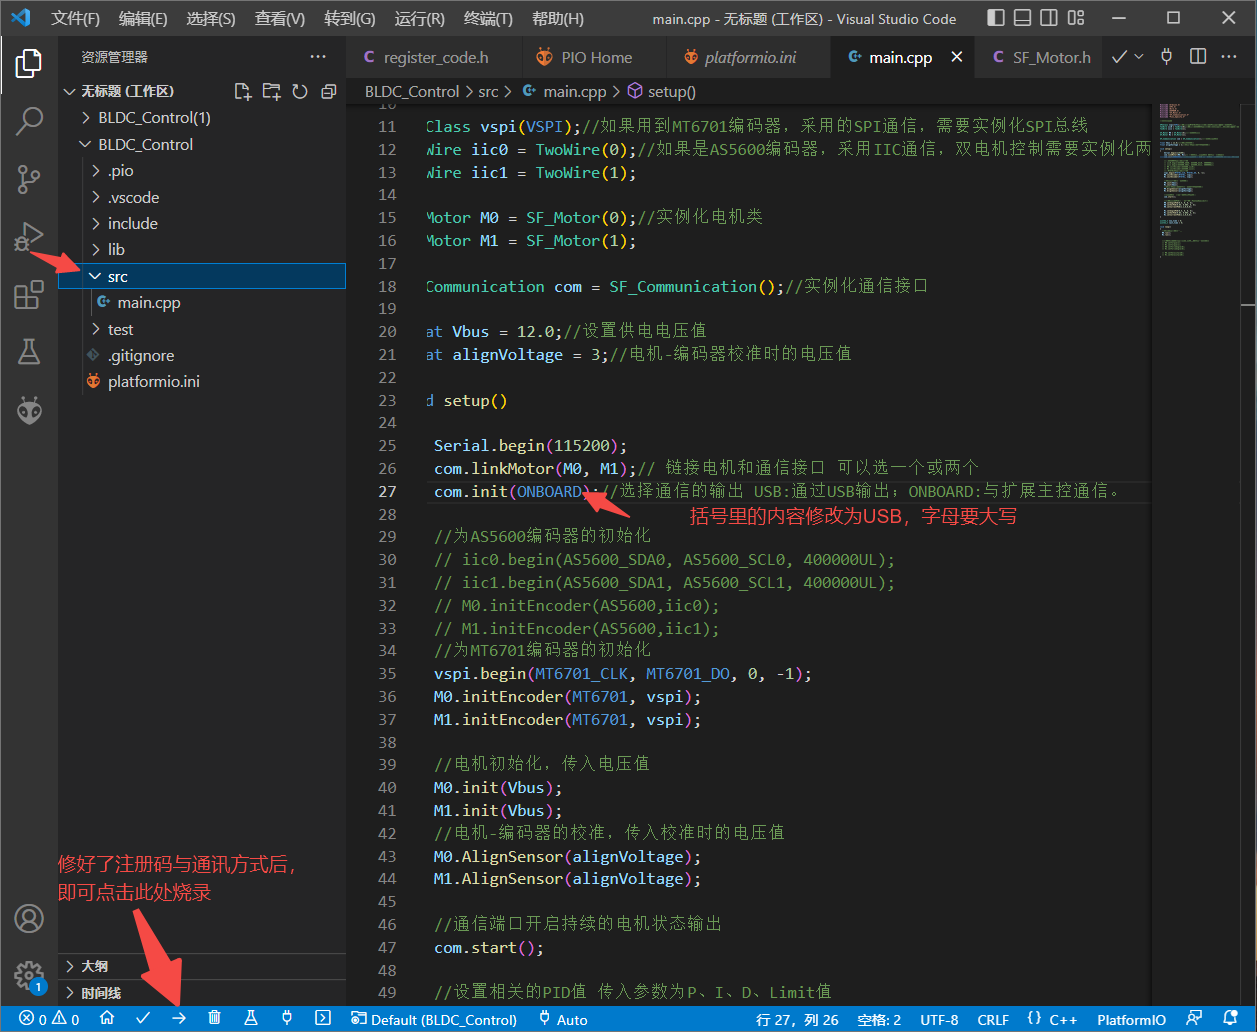Toggle the bottom panel layout button
1257x1032 pixels.
tap(1021, 18)
